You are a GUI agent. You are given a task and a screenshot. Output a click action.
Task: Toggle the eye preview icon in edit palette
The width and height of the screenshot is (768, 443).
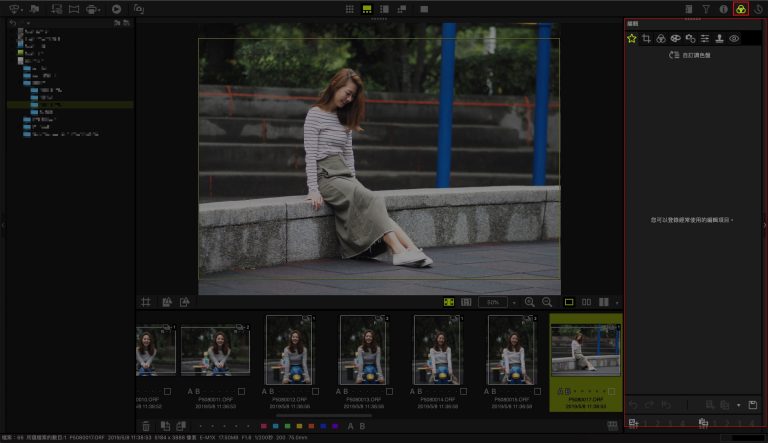pyautogui.click(x=734, y=38)
